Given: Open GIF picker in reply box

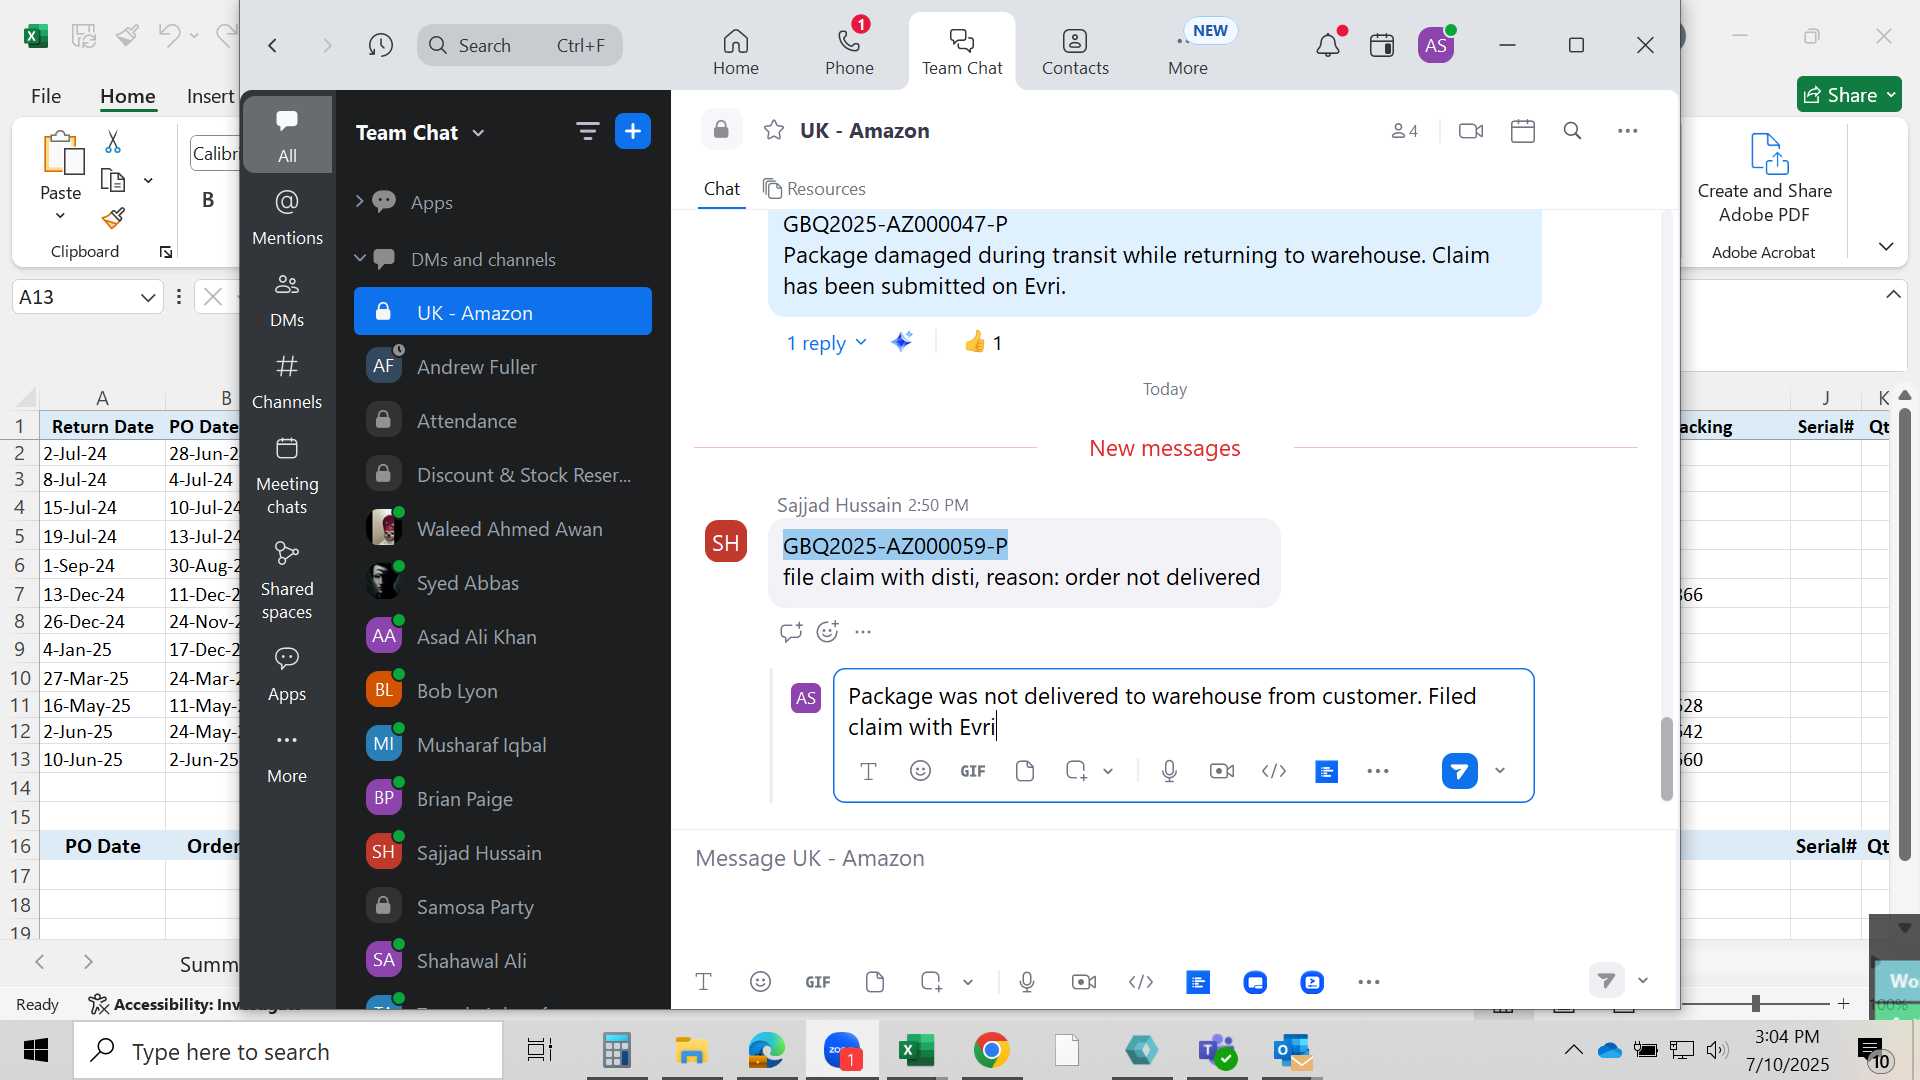Looking at the screenshot, I should (972, 771).
